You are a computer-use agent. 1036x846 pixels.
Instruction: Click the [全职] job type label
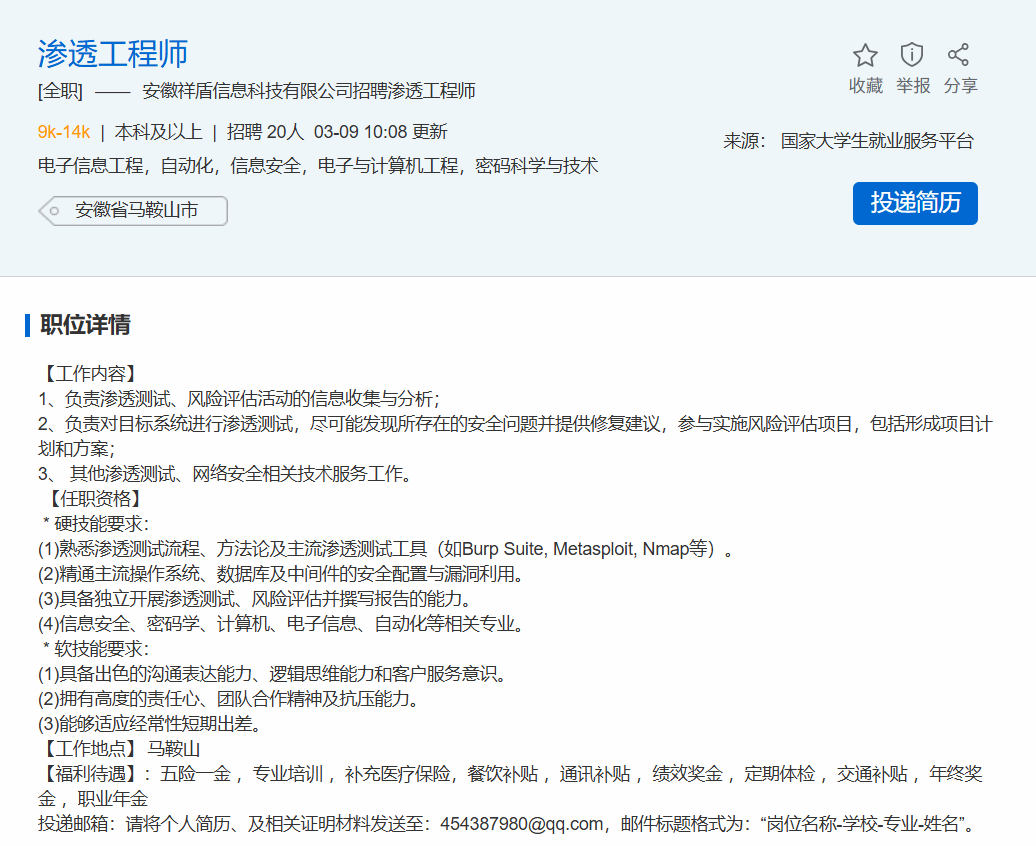tap(60, 92)
